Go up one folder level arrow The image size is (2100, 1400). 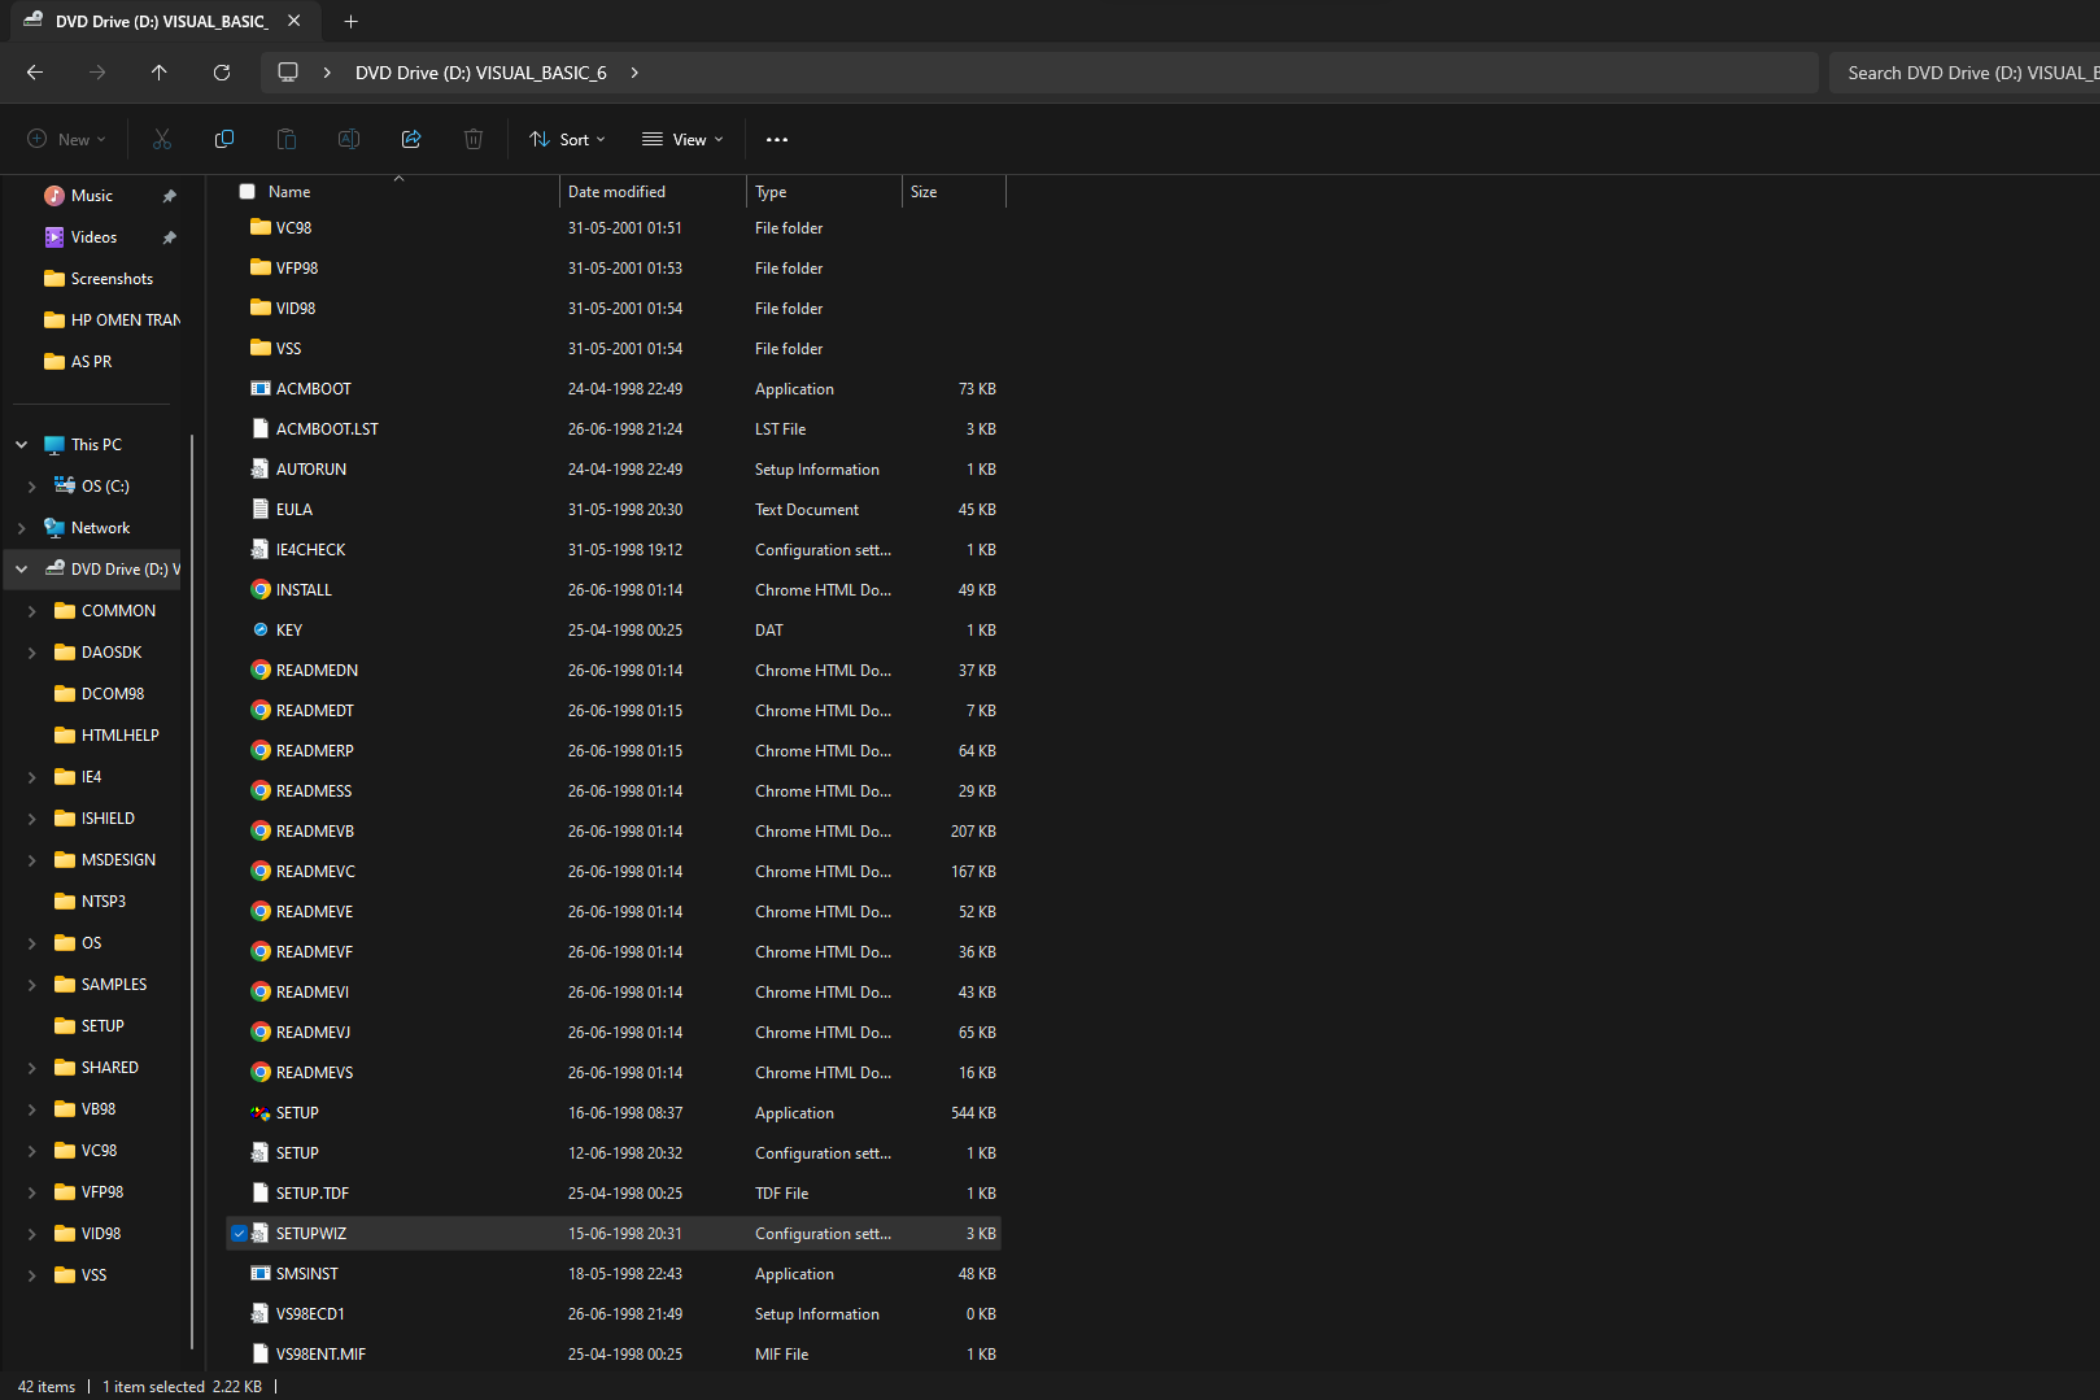click(x=159, y=72)
